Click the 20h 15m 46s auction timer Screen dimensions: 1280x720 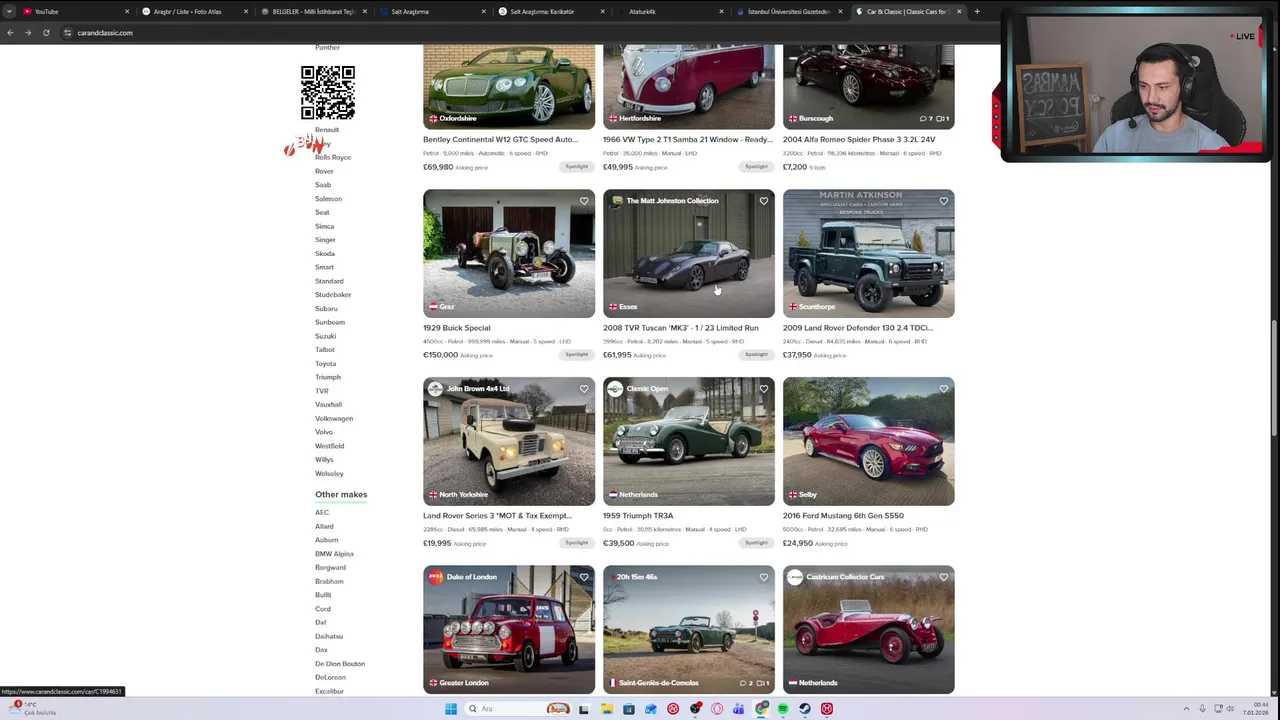click(x=637, y=577)
